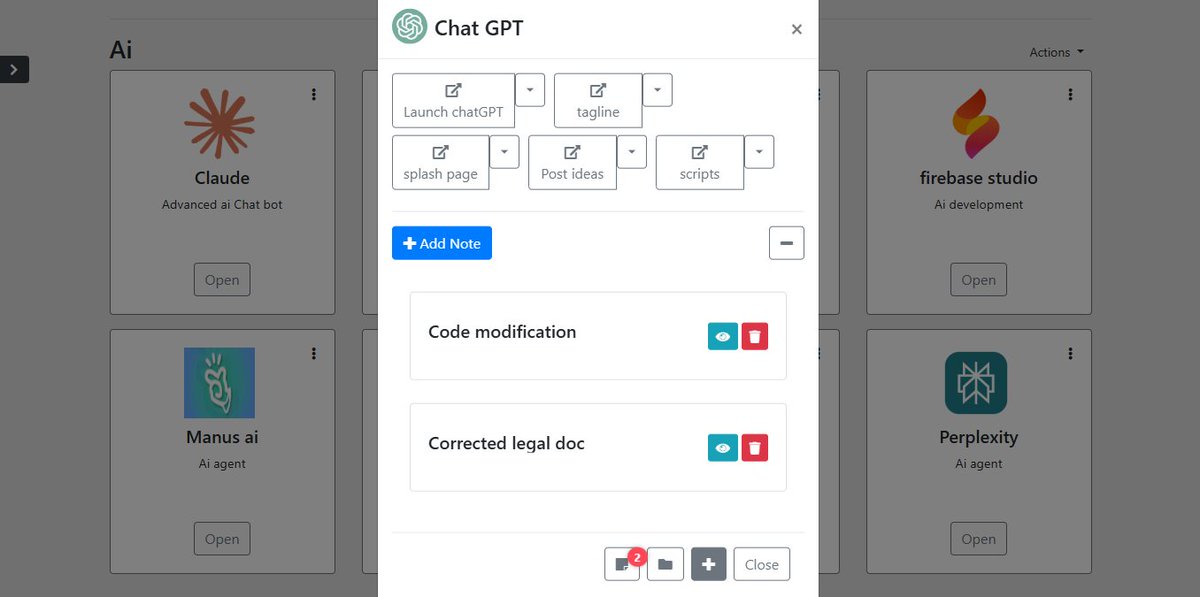This screenshot has height=597, width=1200.
Task: Click the Manus ai card title text
Action: [x=222, y=437]
